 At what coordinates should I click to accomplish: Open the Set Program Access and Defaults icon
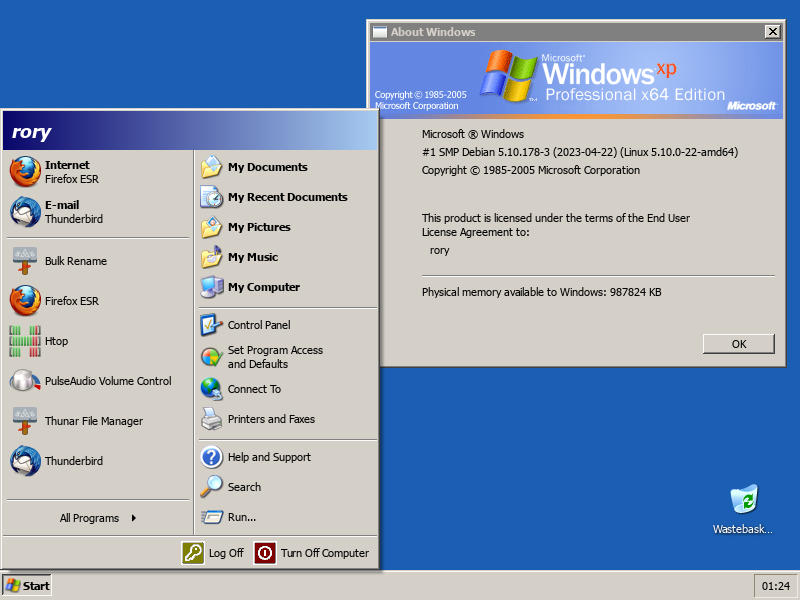tap(211, 357)
